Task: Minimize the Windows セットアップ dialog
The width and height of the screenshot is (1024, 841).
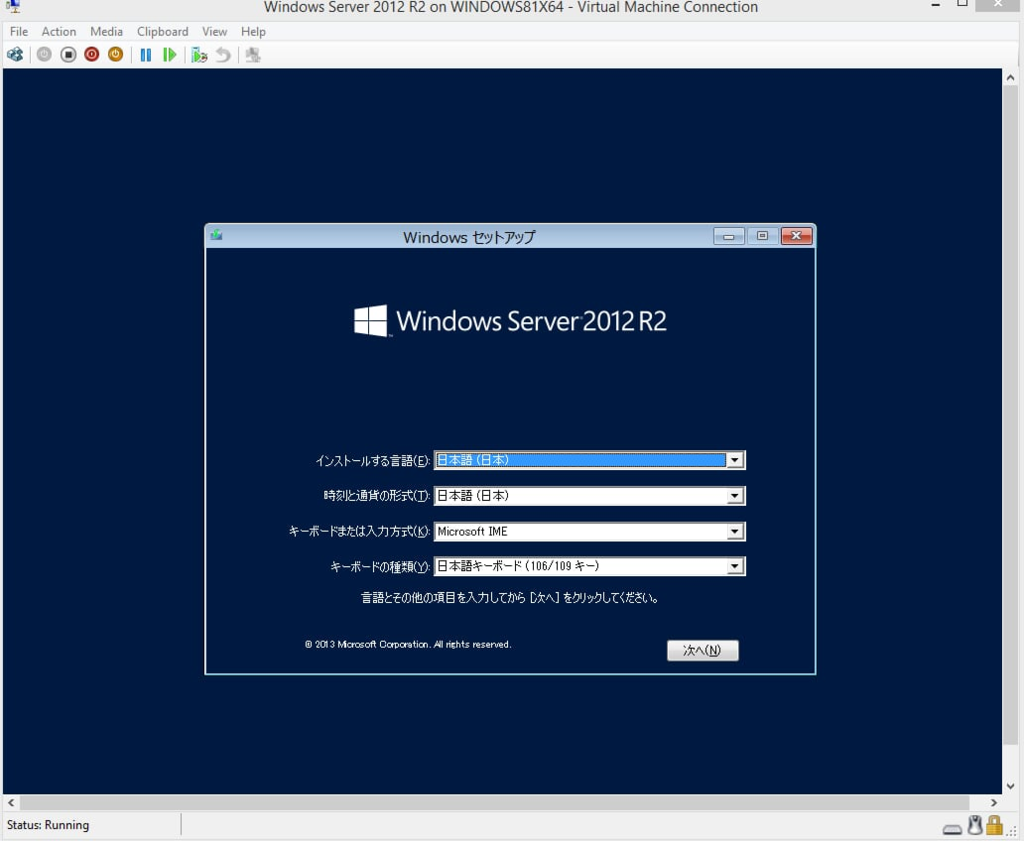Action: [x=729, y=236]
